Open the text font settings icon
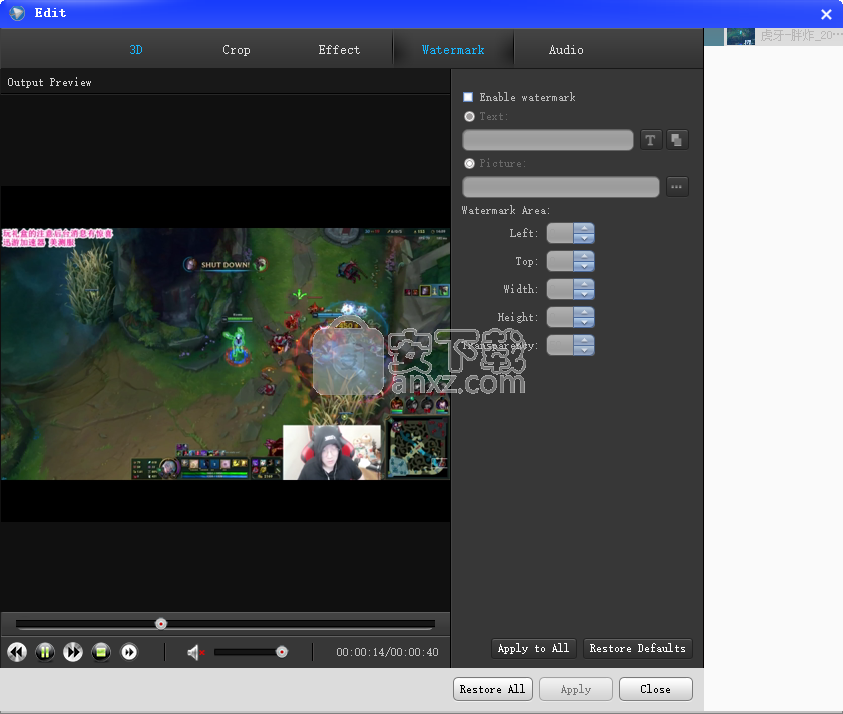The height and width of the screenshot is (714, 843). click(x=651, y=140)
